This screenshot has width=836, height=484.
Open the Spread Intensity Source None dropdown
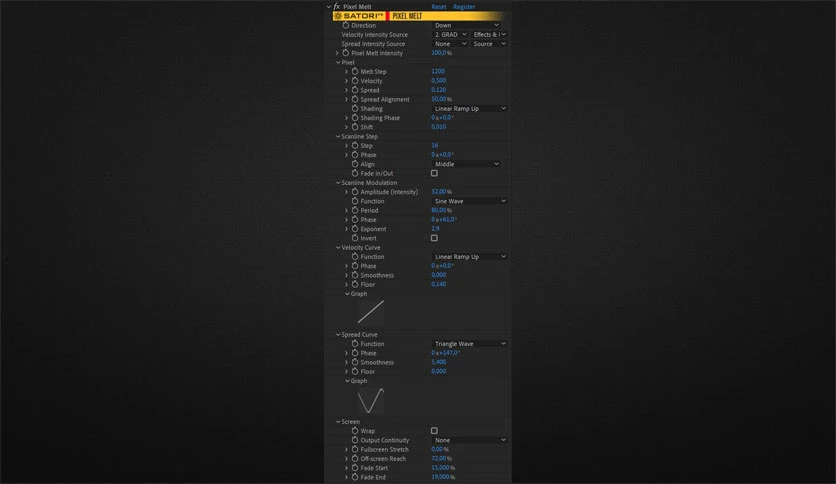450,44
